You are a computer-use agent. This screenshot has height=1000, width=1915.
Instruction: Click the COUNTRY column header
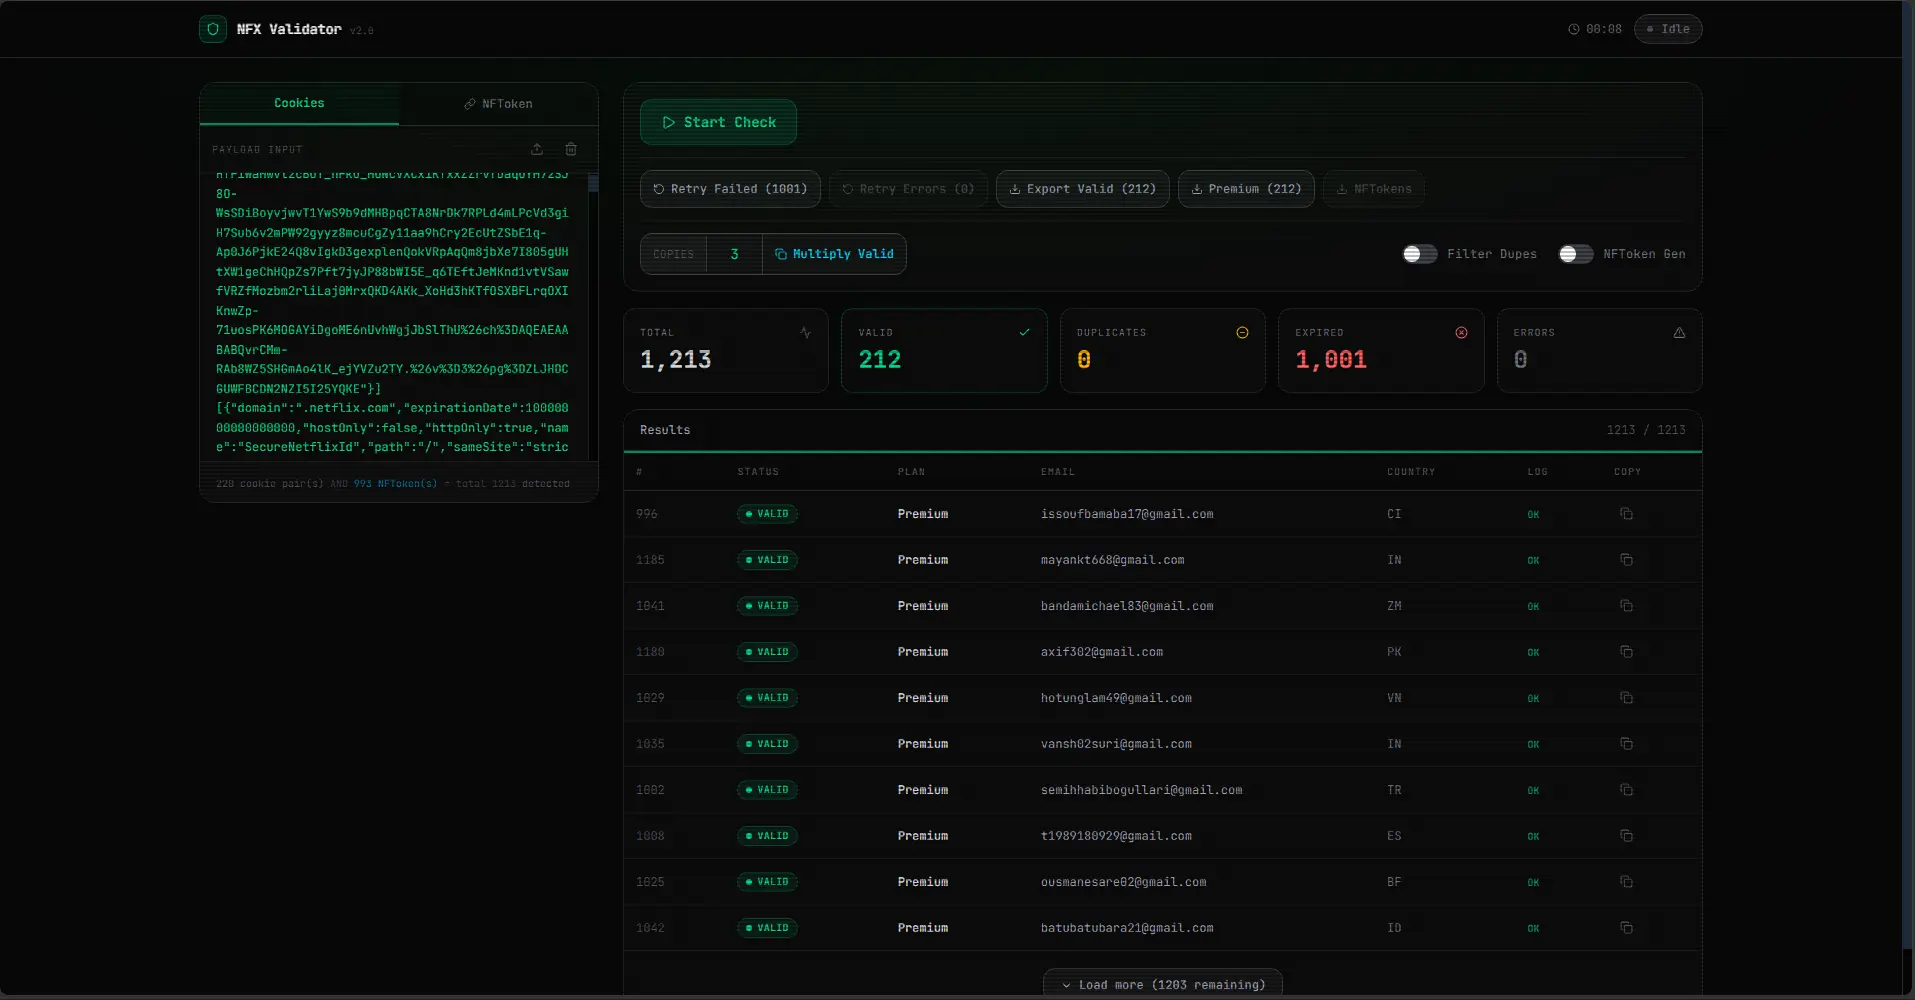(1410, 472)
